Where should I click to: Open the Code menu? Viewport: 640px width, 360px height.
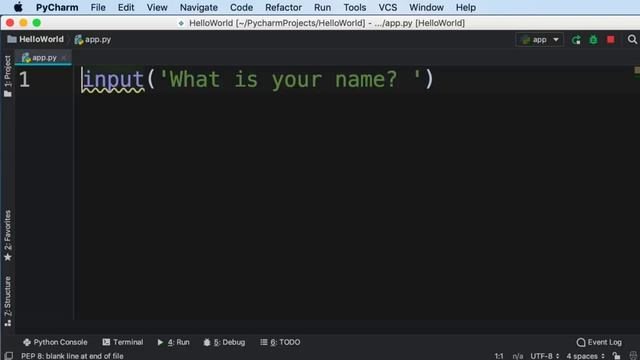tap(241, 7)
